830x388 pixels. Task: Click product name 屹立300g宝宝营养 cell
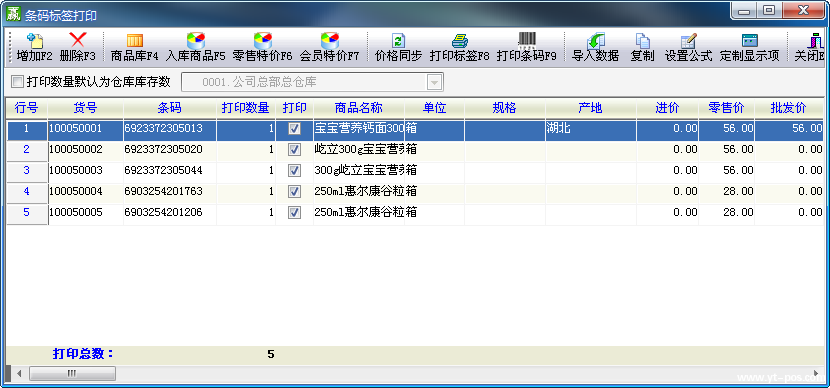click(359, 150)
